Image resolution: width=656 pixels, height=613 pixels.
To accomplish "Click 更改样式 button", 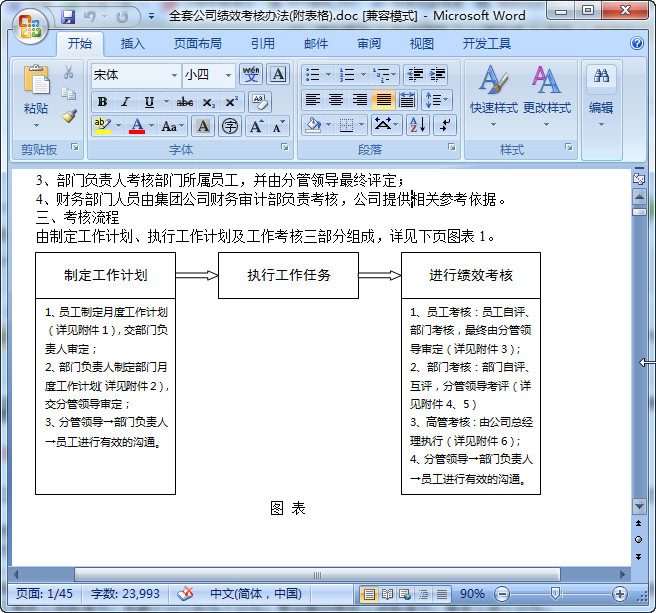I will pos(546,96).
